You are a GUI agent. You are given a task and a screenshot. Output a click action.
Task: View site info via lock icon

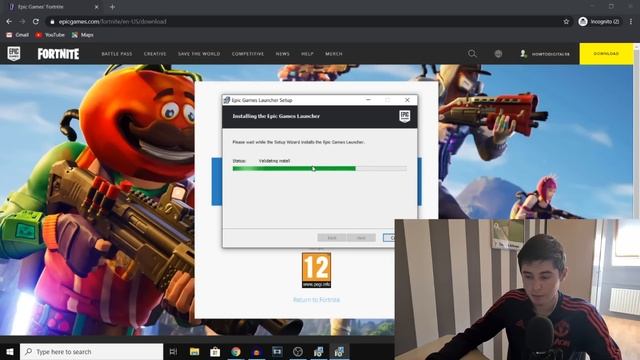click(x=52, y=22)
